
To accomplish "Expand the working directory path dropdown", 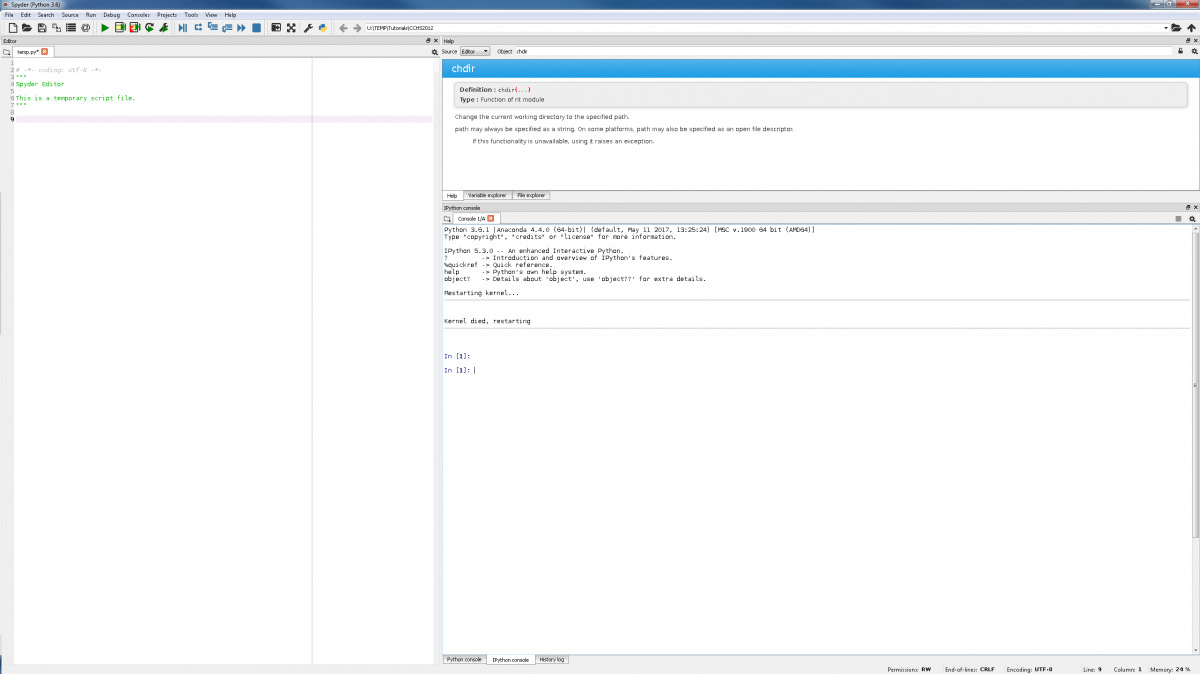I will (1166, 28).
